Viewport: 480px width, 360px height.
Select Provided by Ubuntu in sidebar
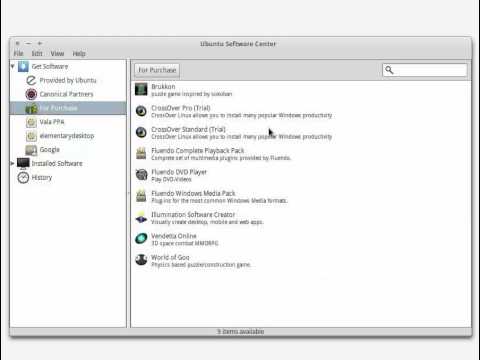pos(68,80)
